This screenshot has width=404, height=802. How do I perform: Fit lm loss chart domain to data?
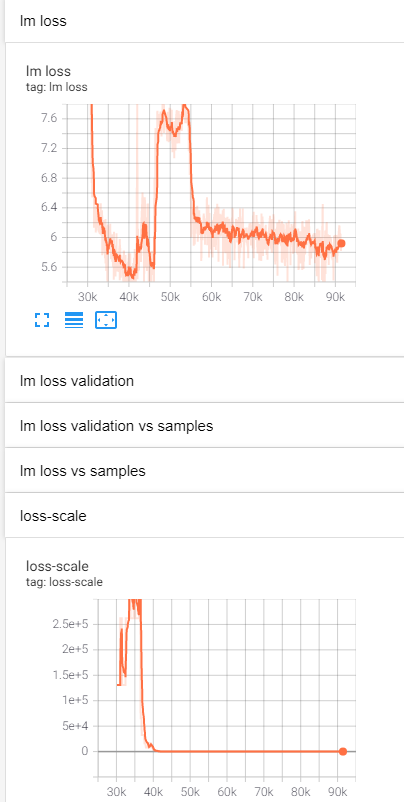pyautogui.click(x=106, y=321)
